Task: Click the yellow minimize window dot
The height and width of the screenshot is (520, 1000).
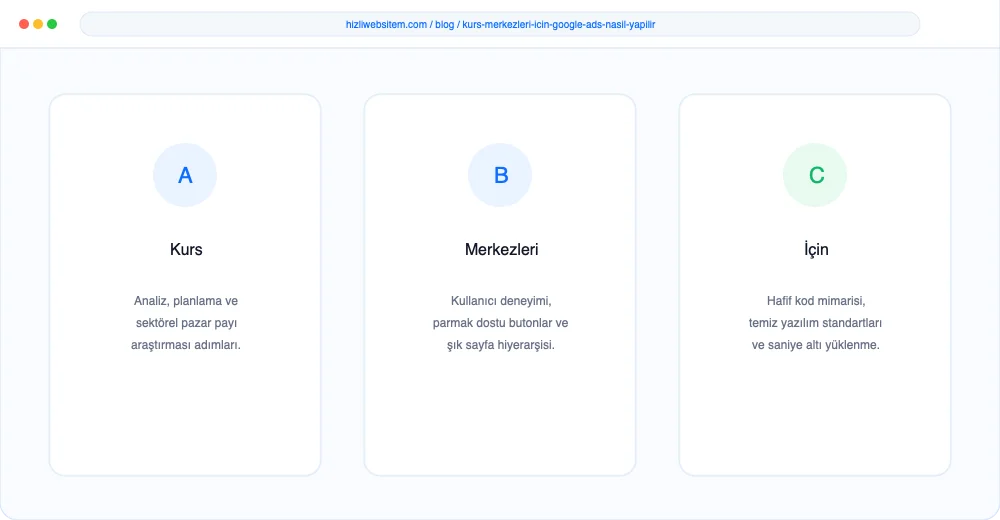Action: [38, 24]
